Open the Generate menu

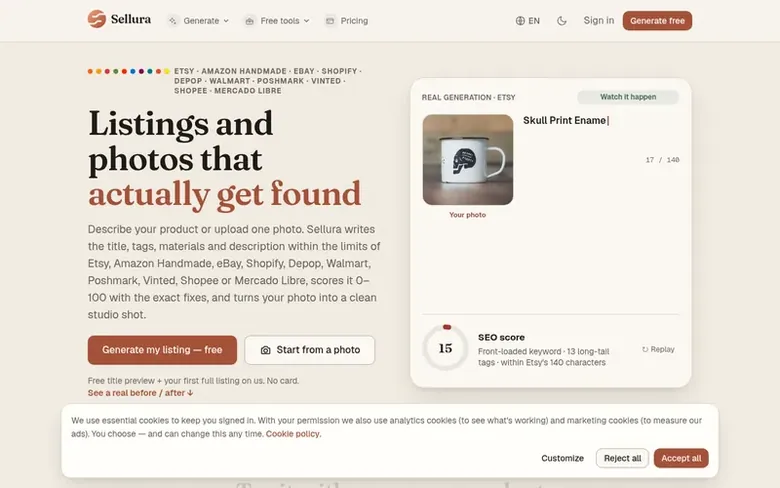pos(198,21)
